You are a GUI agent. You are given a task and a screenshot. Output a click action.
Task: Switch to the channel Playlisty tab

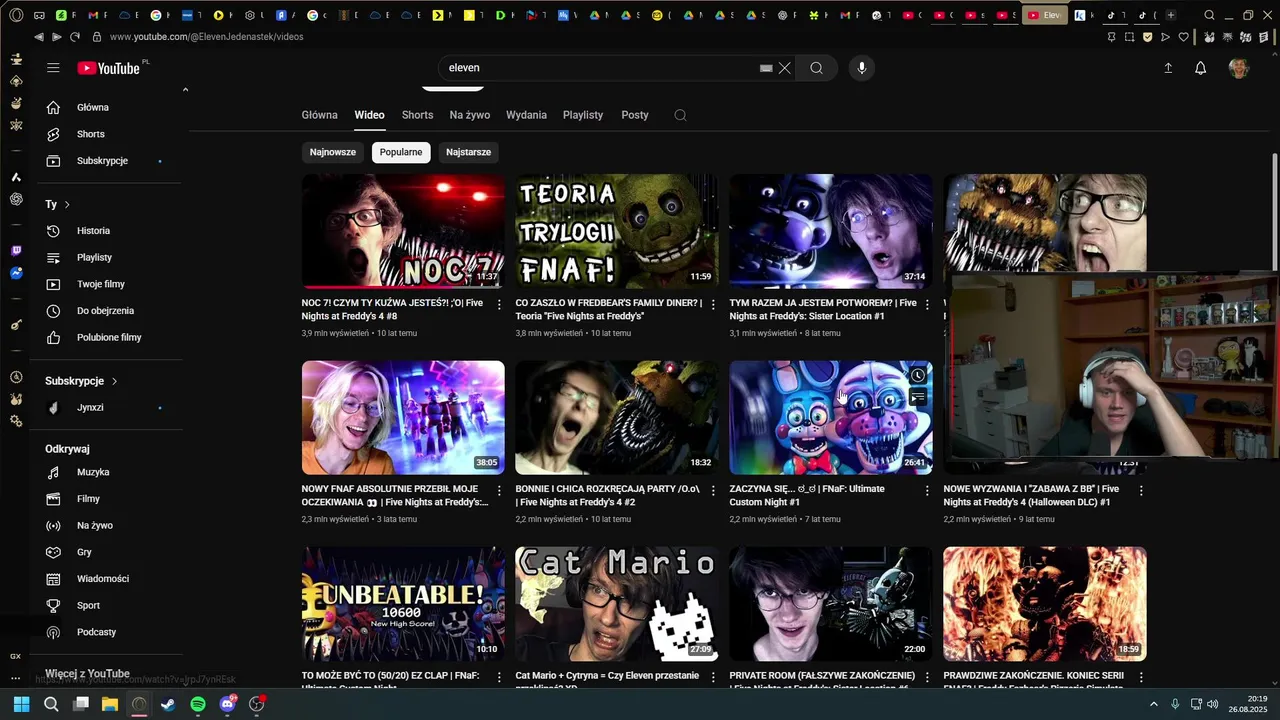[583, 115]
